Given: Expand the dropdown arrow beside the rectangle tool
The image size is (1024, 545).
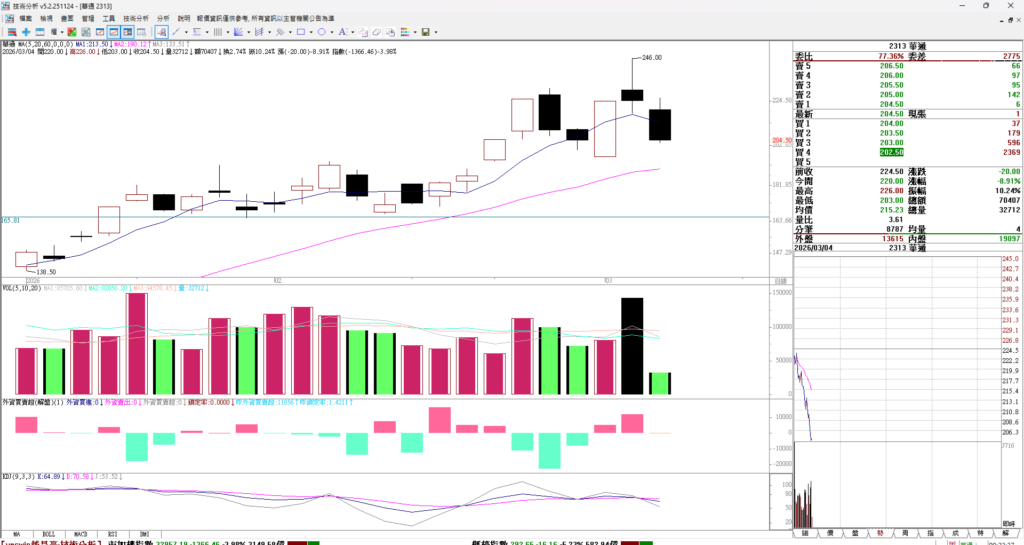Looking at the screenshot, I should [x=311, y=32].
